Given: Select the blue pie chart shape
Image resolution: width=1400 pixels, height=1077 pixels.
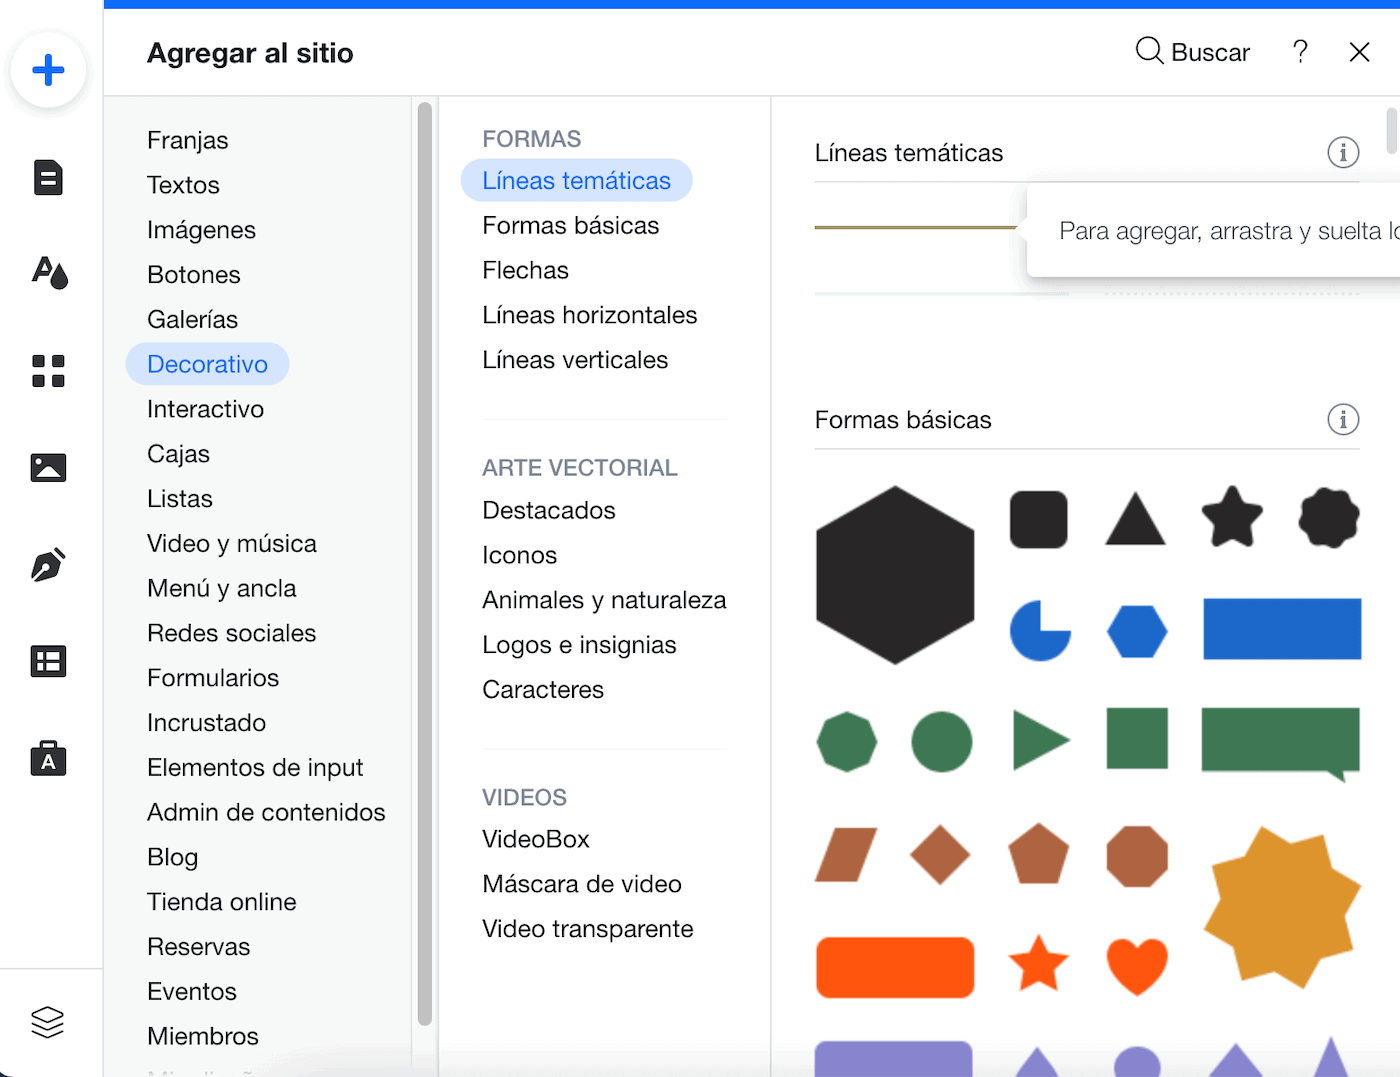Looking at the screenshot, I should coord(1040,630).
